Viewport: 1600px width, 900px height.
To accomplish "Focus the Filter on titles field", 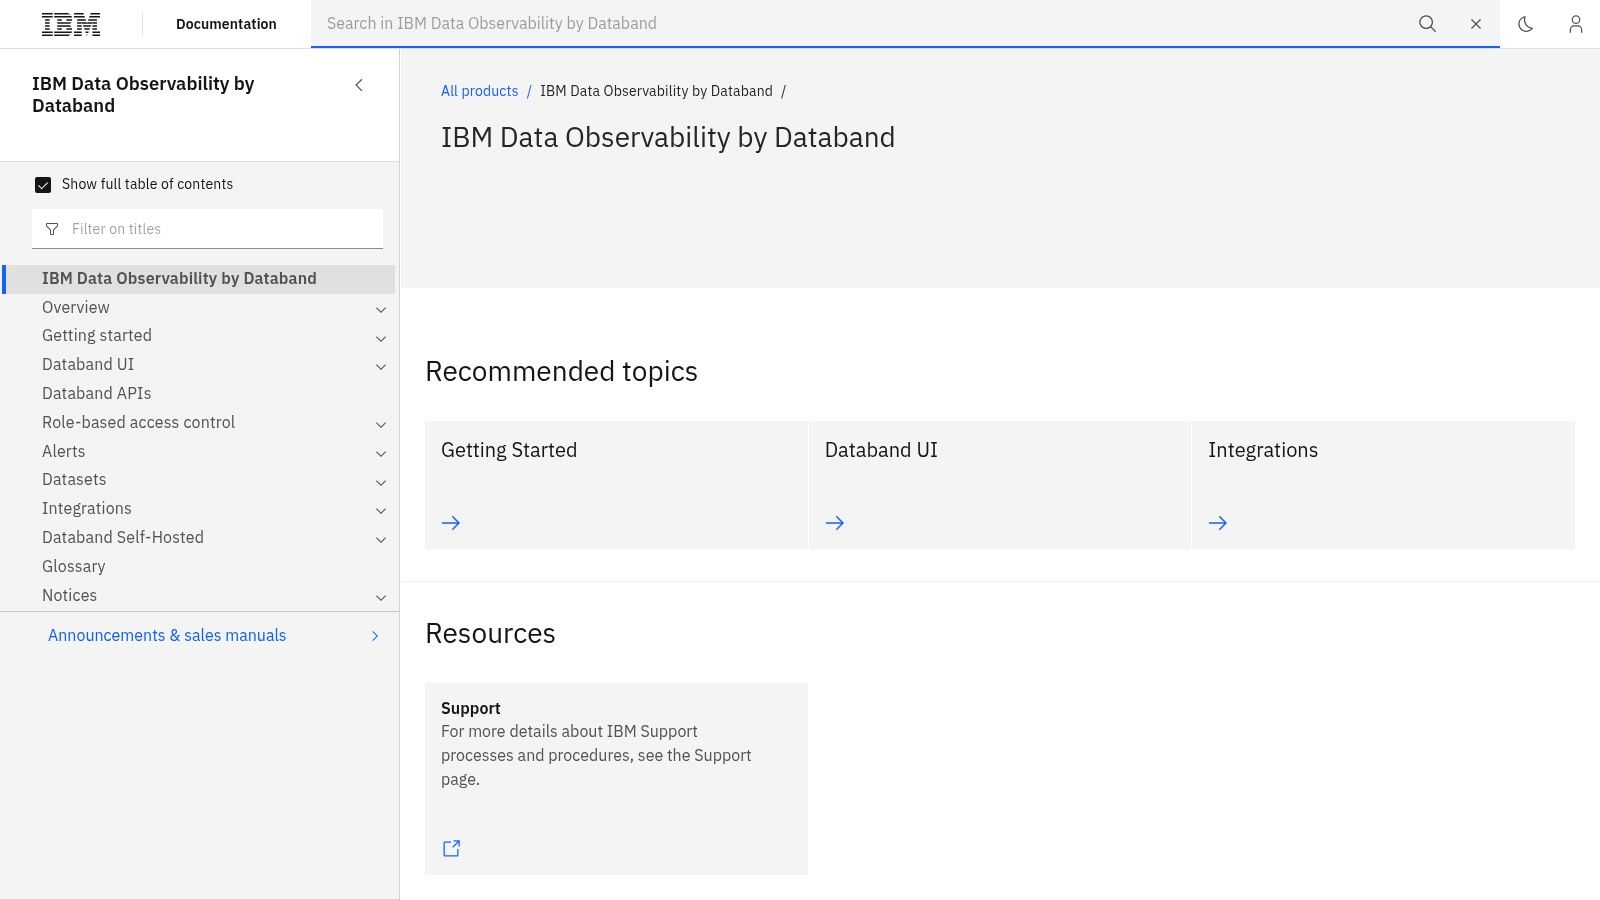I will 208,229.
